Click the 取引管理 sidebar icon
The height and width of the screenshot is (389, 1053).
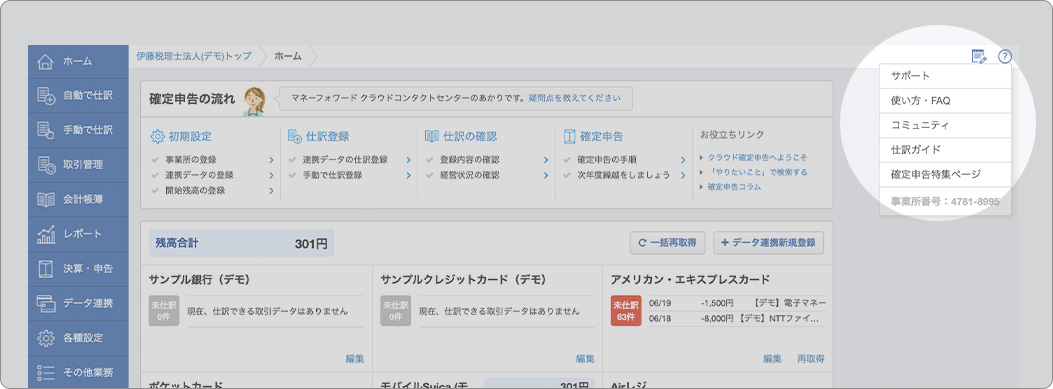46,165
